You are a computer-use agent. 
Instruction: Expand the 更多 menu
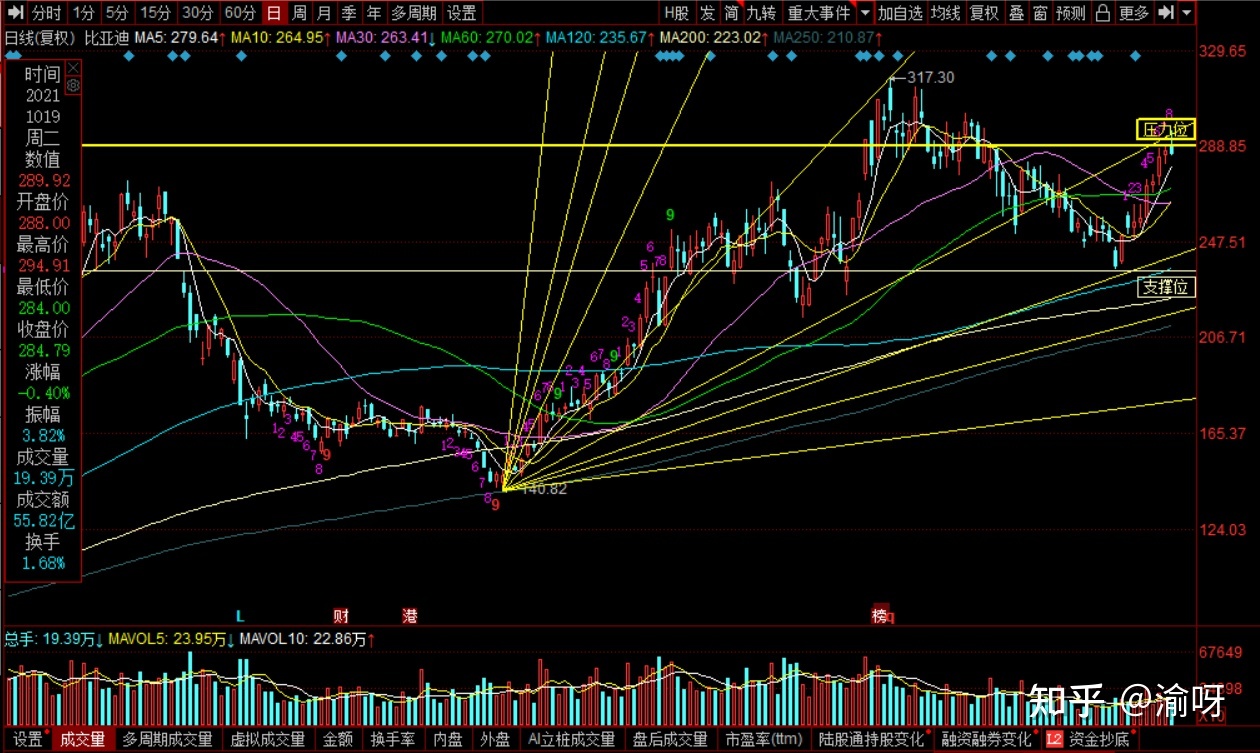coord(1134,13)
